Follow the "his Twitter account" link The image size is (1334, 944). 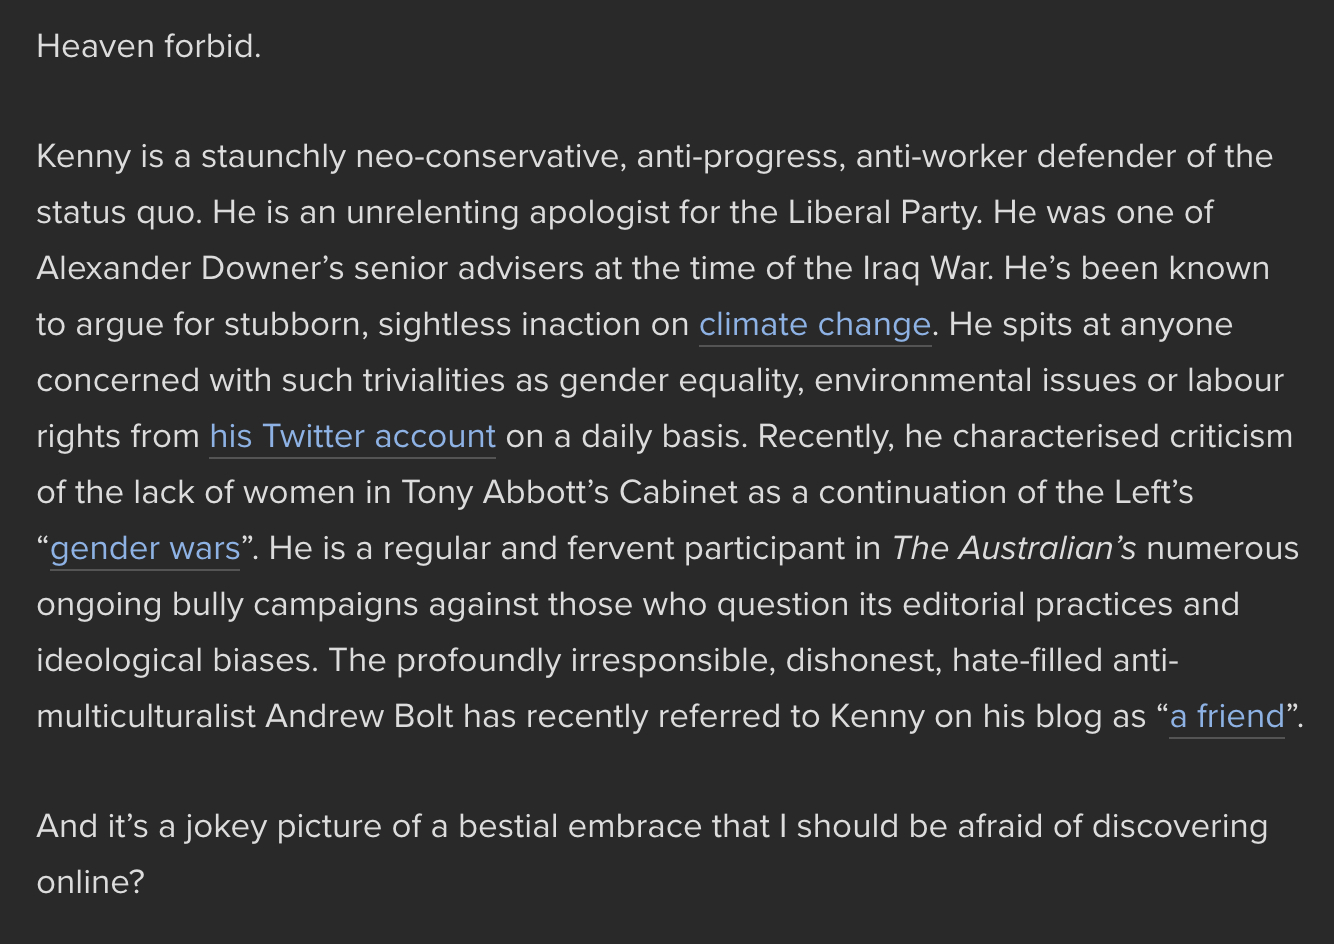coord(352,437)
